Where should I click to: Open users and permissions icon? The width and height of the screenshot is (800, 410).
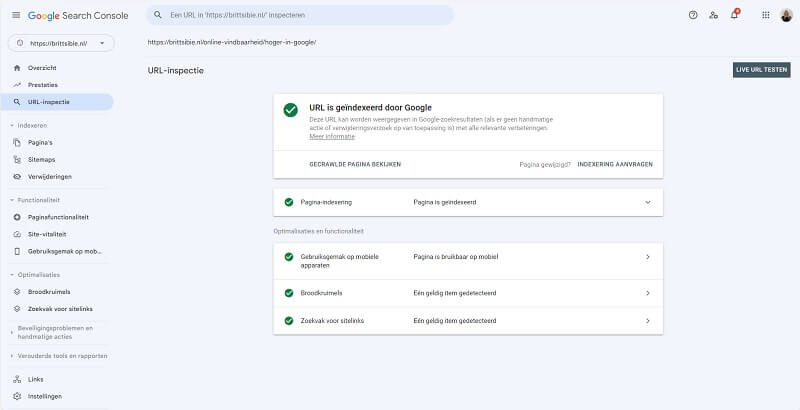(713, 15)
